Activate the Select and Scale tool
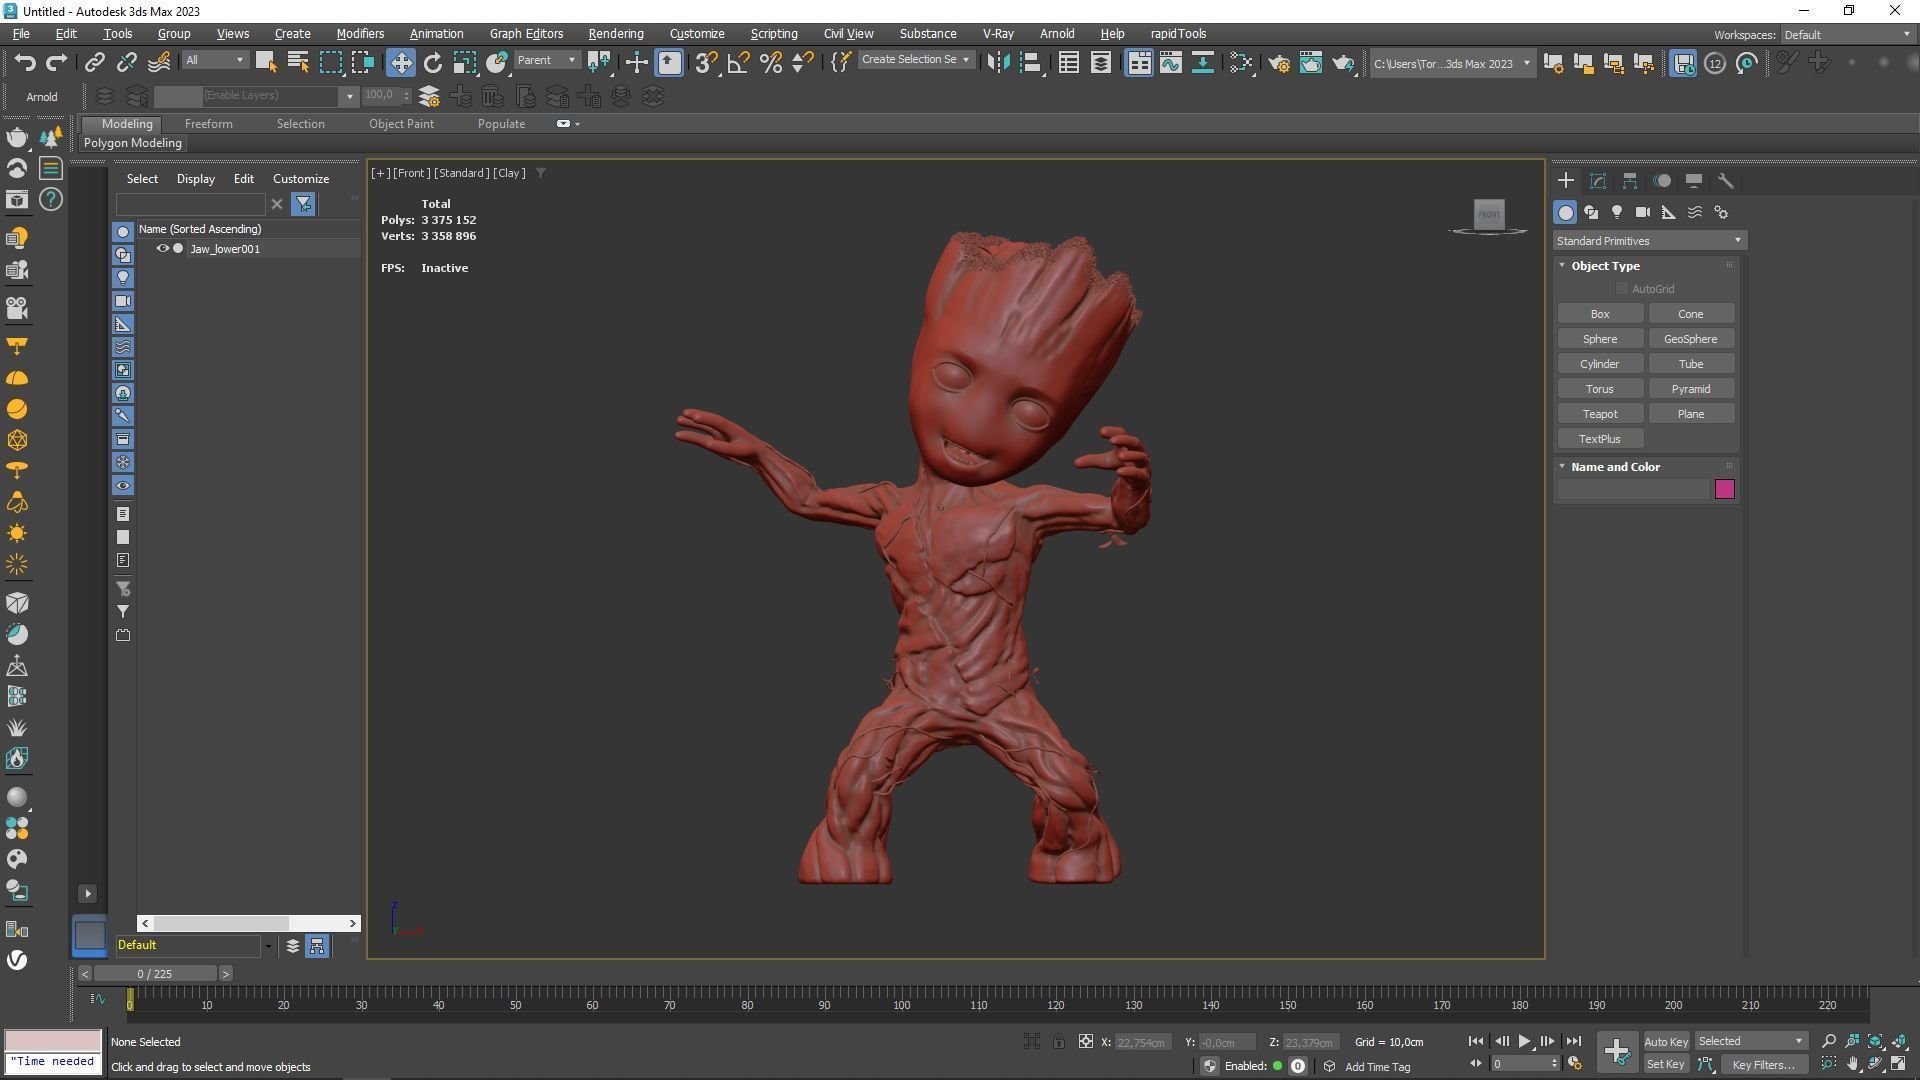The height and width of the screenshot is (1080, 1920). pos(465,62)
